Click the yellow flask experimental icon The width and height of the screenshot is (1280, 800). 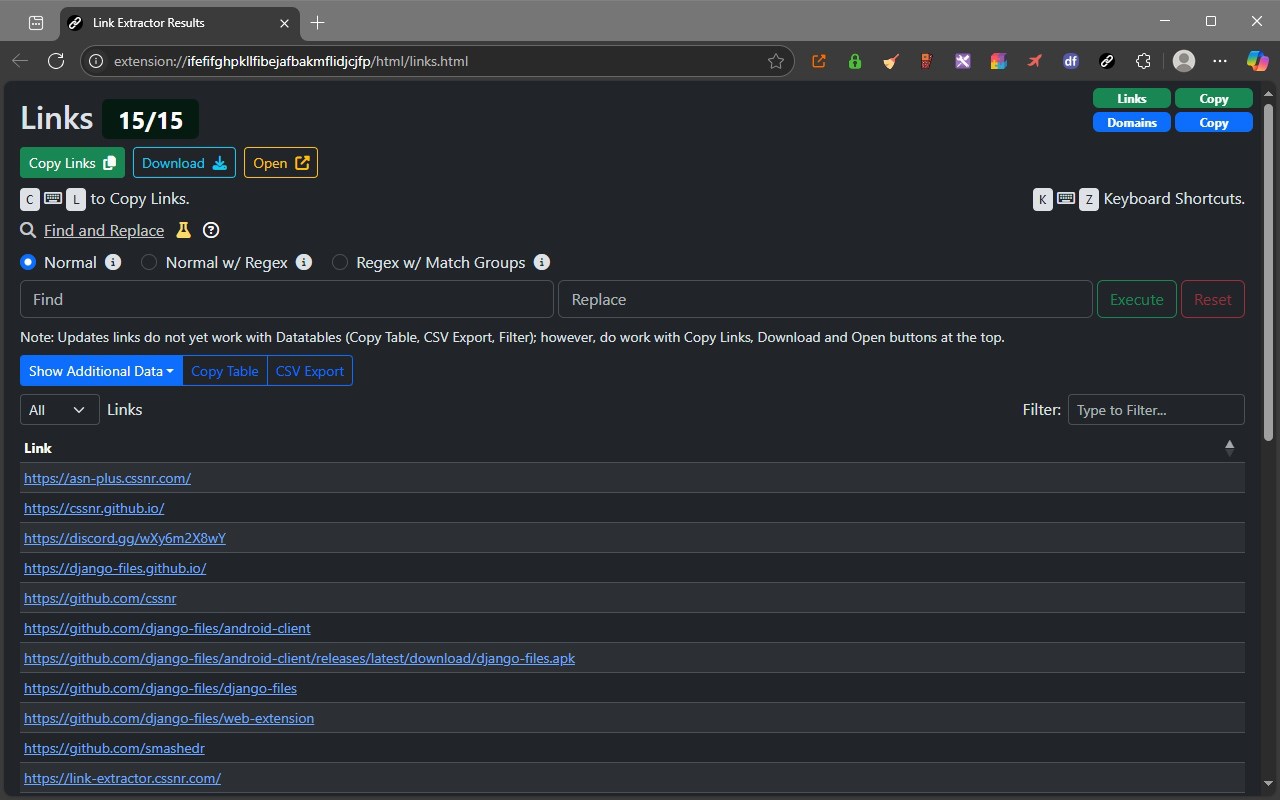click(x=183, y=230)
